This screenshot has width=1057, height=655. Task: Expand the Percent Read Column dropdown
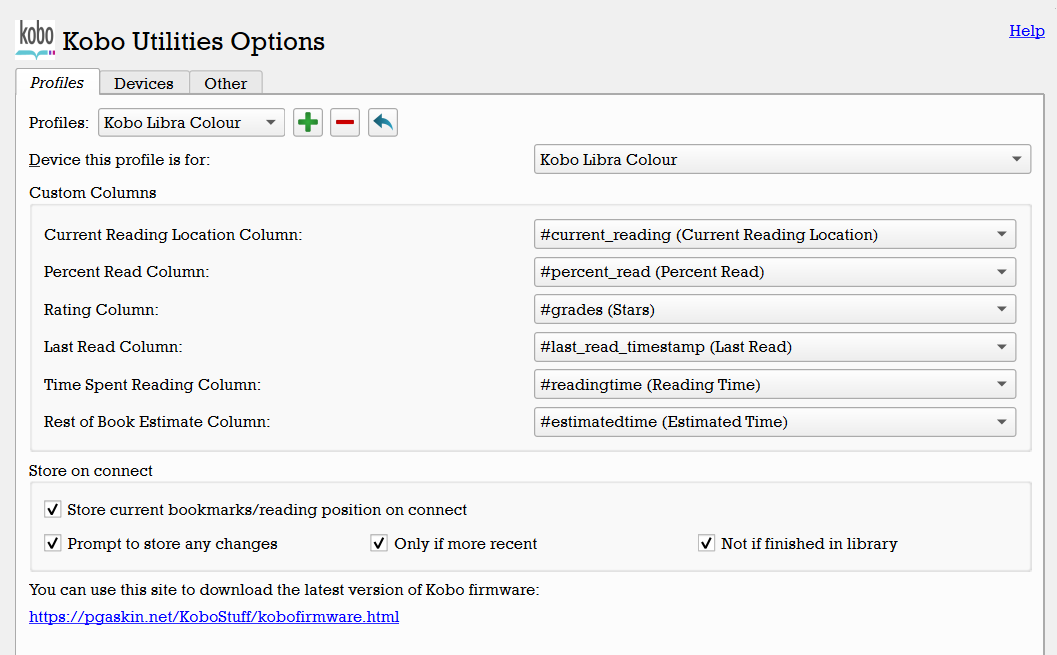pyautogui.click(x=775, y=272)
